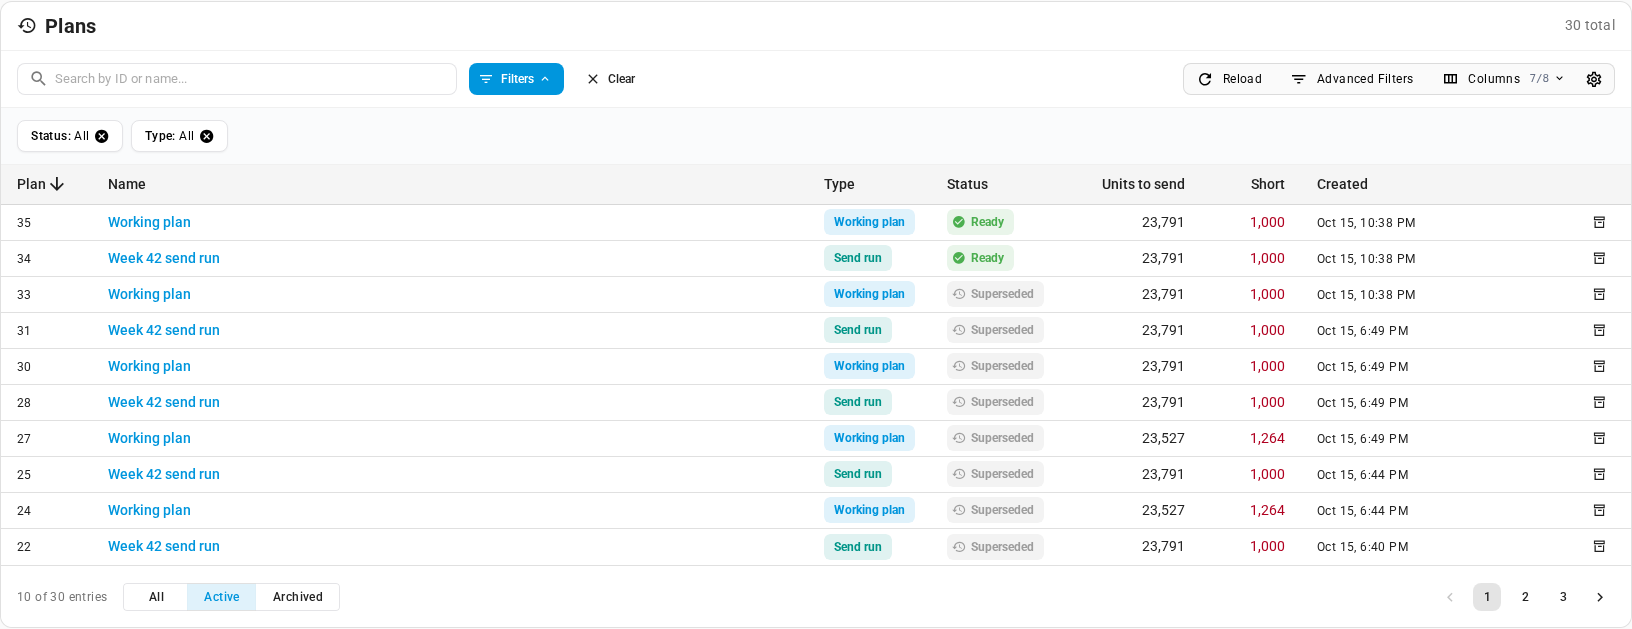Archive plan 27 using its row icon

1599,438
